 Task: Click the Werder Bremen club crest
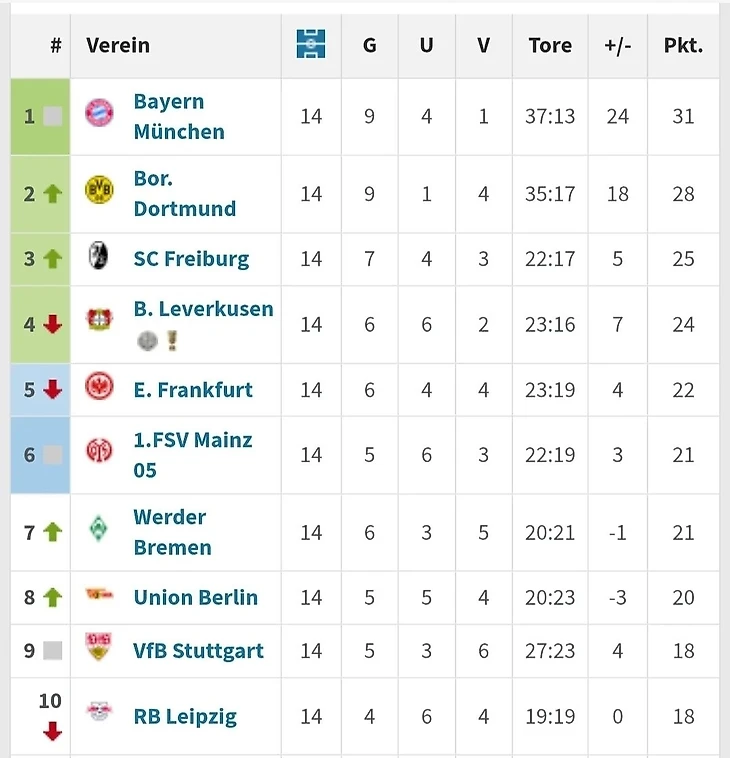coord(99,530)
